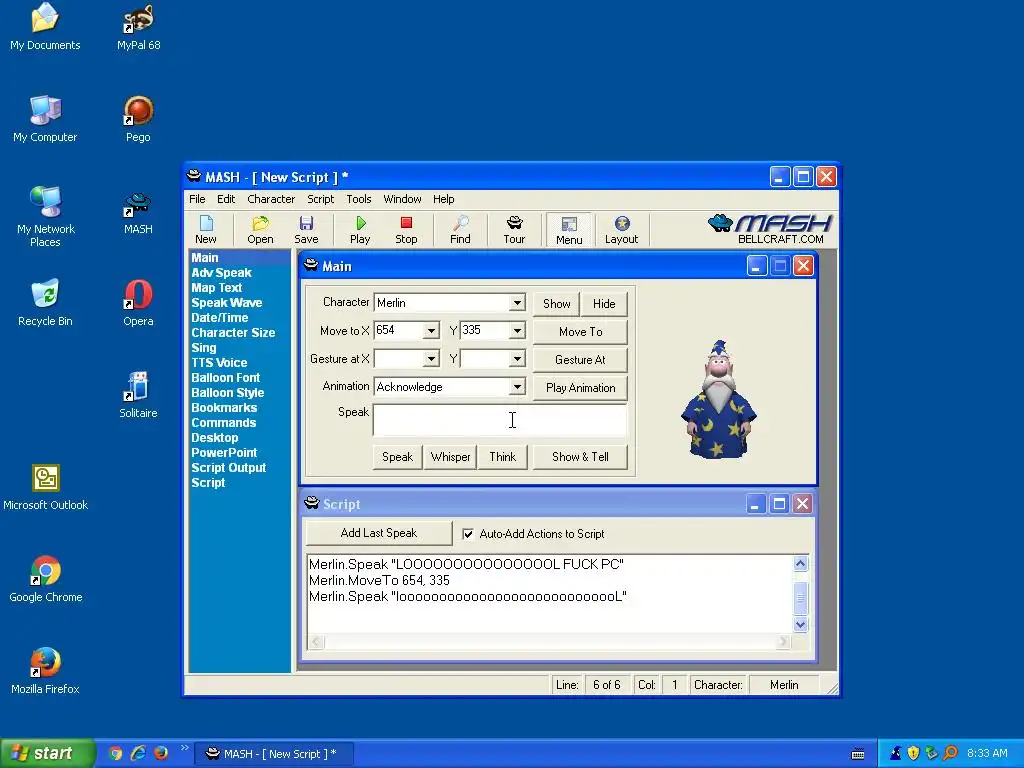Select the Microsoft Outlook desktop icon
Screen dimensions: 1024x768
click(46, 488)
